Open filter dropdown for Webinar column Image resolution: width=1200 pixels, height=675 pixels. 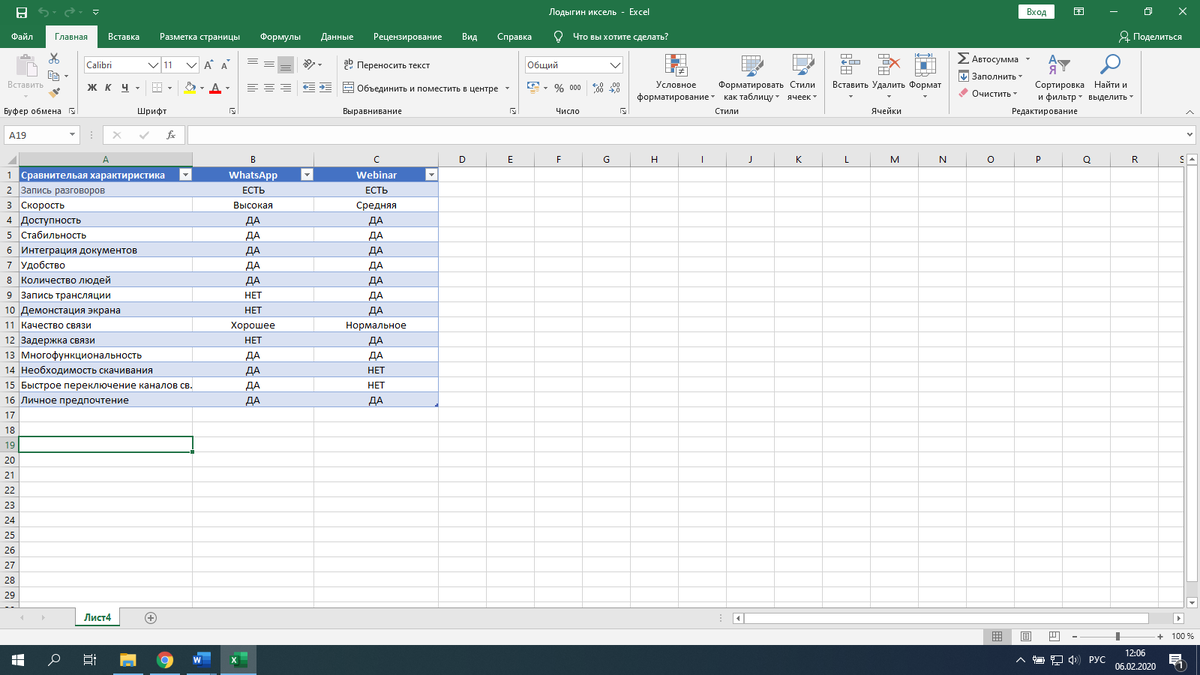pyautogui.click(x=430, y=174)
